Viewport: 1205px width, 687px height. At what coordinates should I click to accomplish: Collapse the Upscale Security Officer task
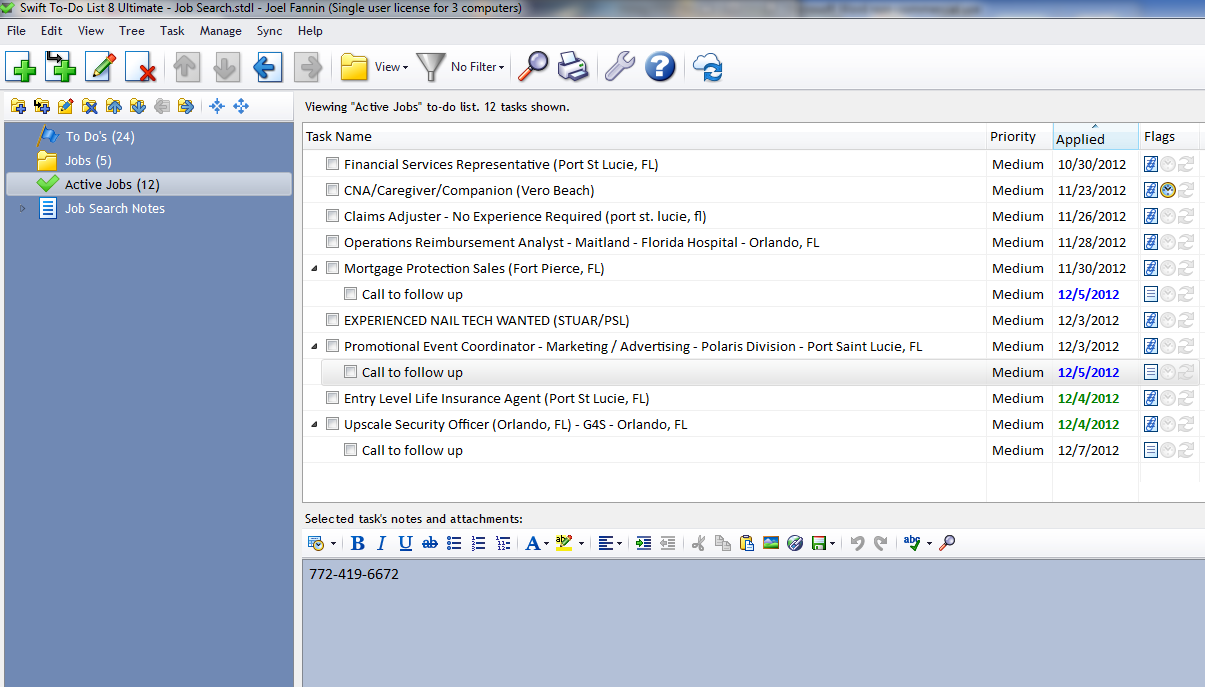point(314,424)
